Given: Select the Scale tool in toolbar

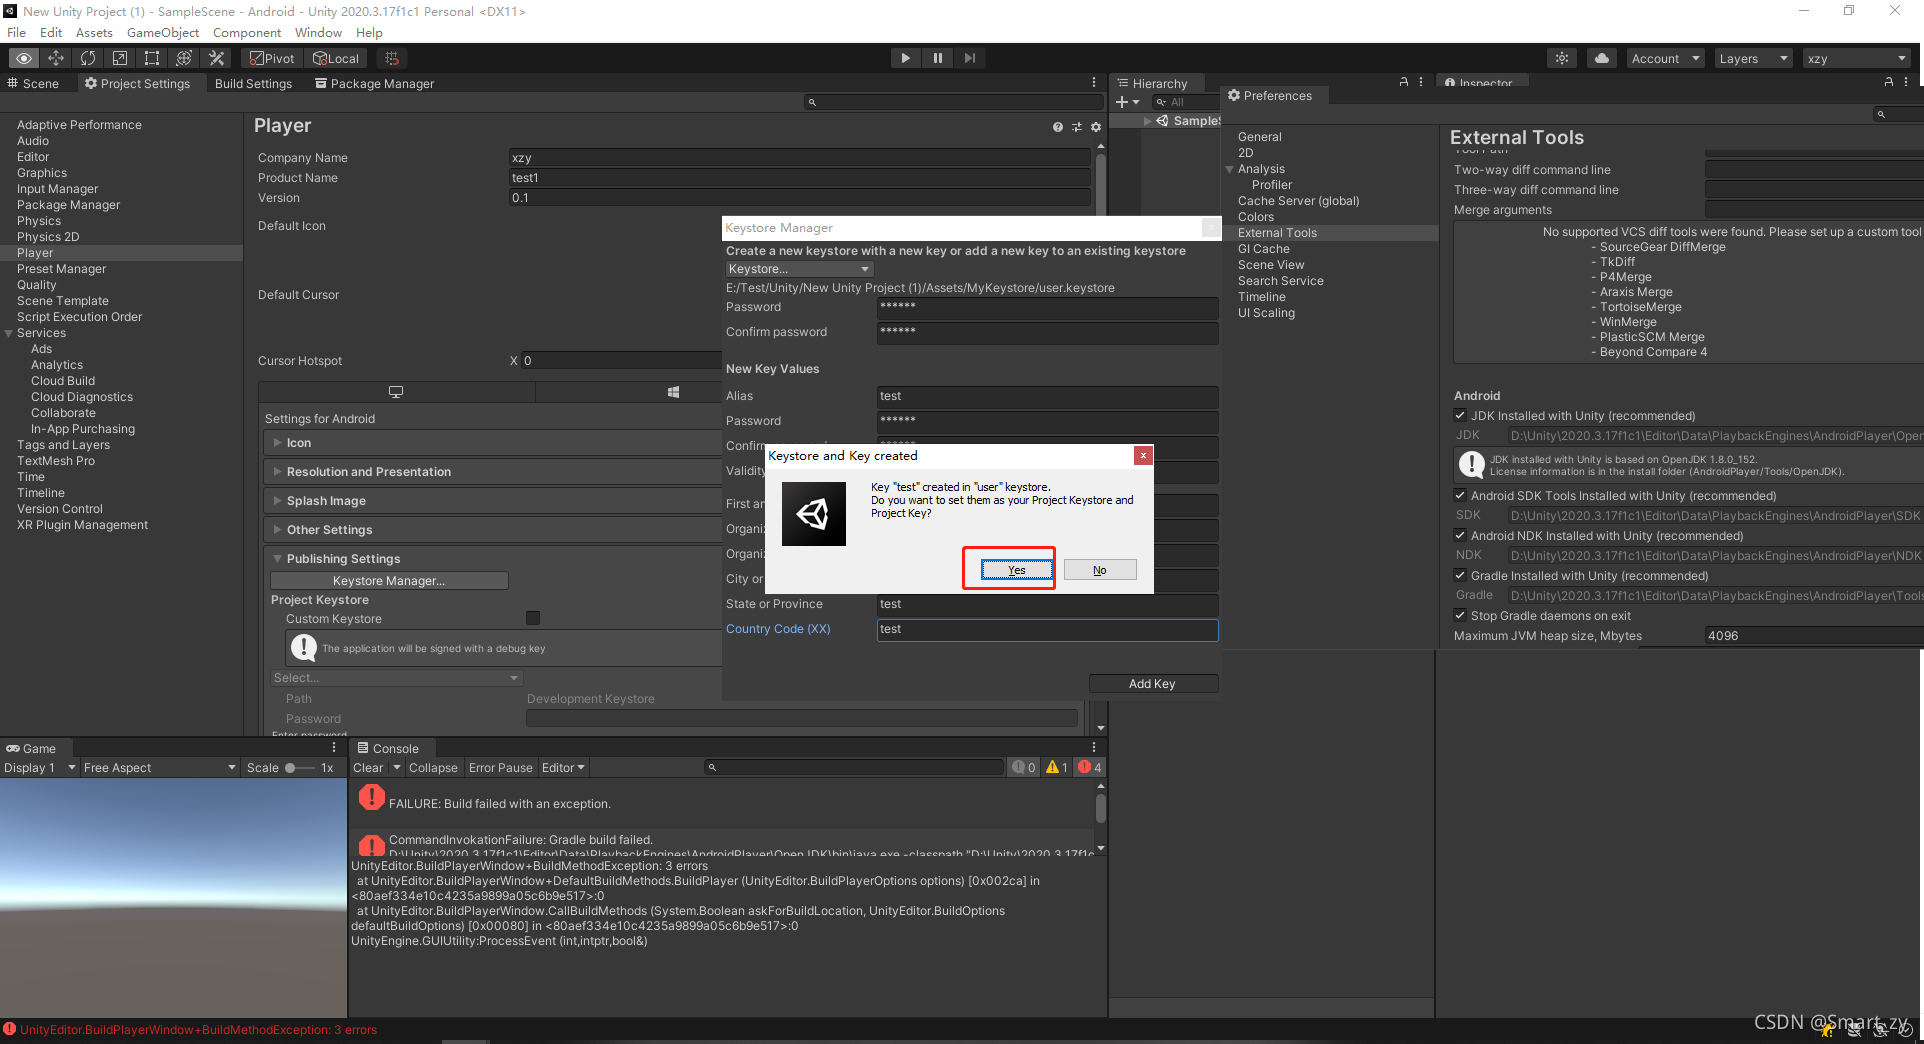Looking at the screenshot, I should pyautogui.click(x=120, y=58).
